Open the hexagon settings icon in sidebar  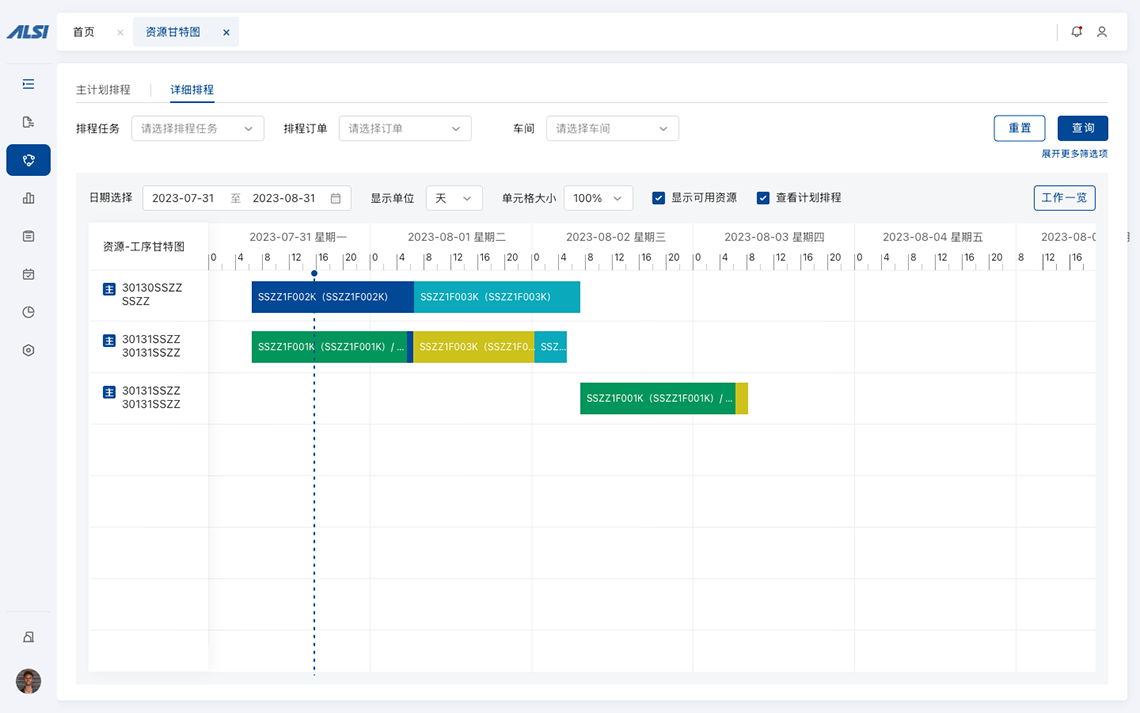tap(28, 350)
